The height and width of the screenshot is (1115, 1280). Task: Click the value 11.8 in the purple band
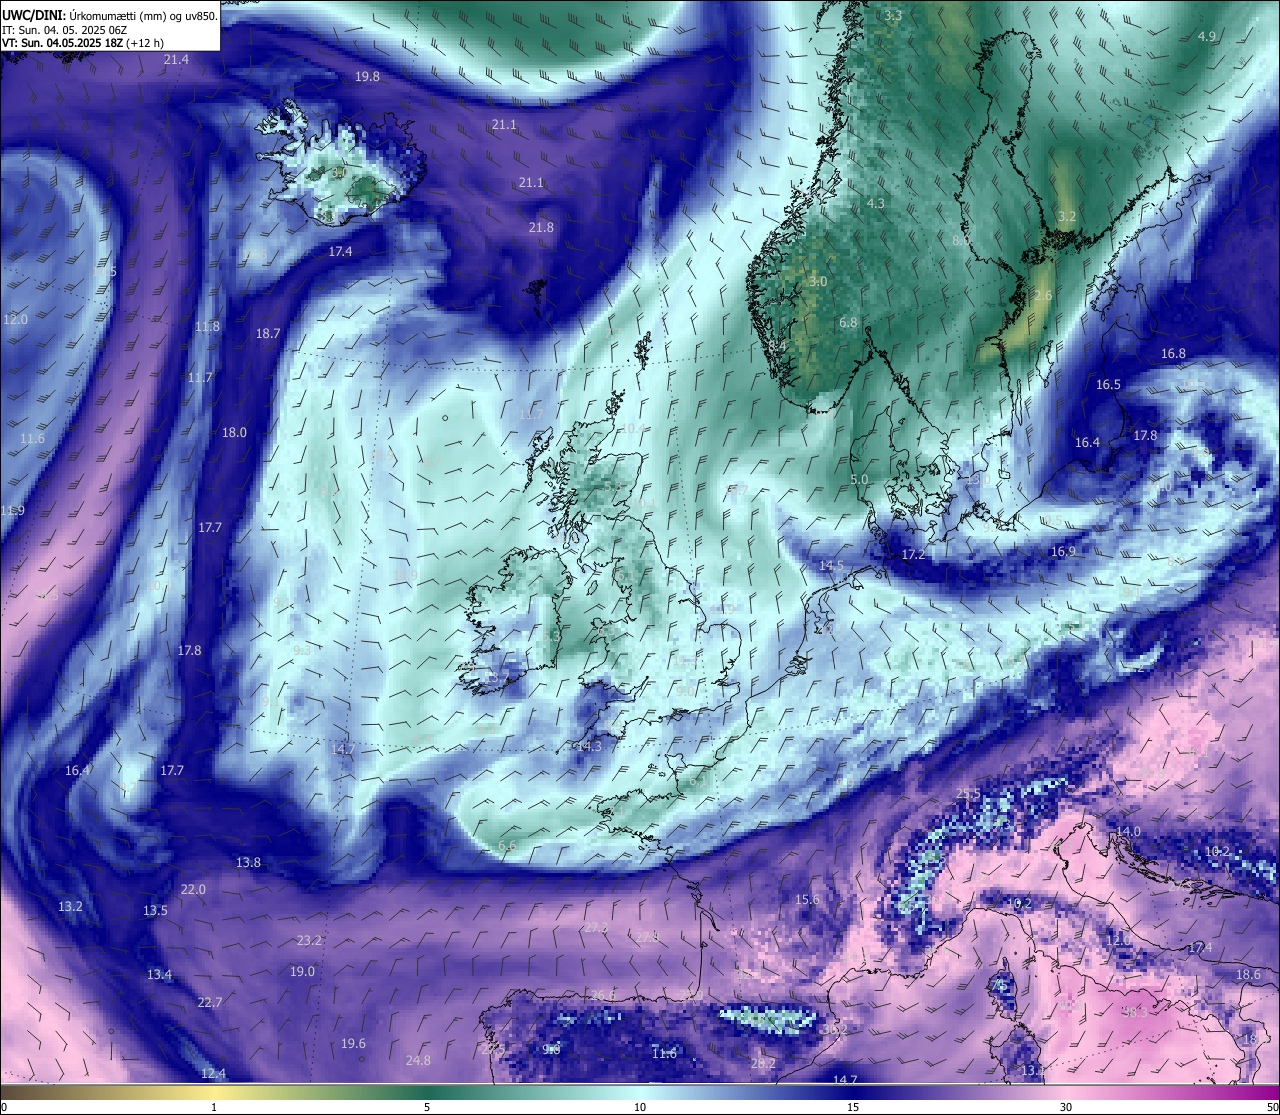point(207,327)
